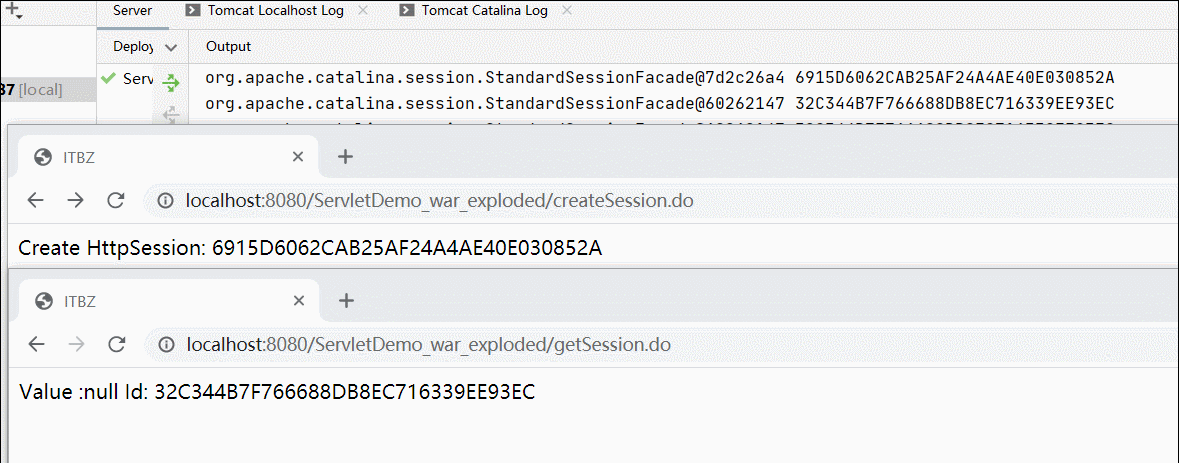The height and width of the screenshot is (463, 1179).
Task: Expand the Deployment panel chevron dropdown
Action: pyautogui.click(x=171, y=47)
